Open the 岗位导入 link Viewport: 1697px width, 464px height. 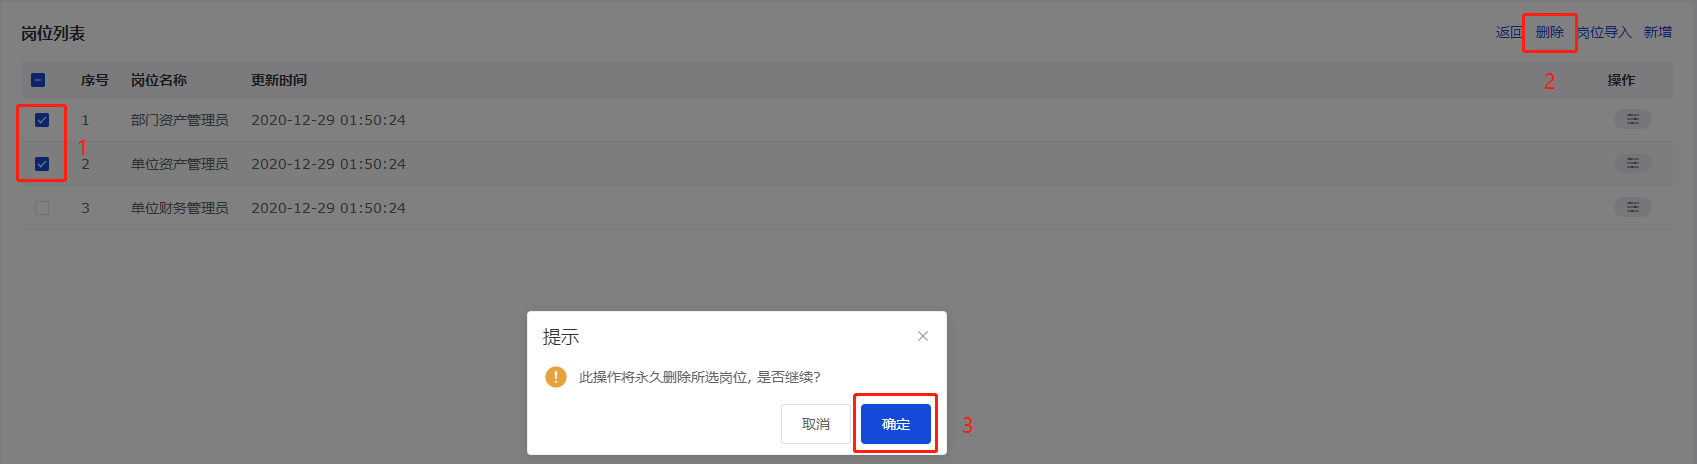click(1604, 32)
